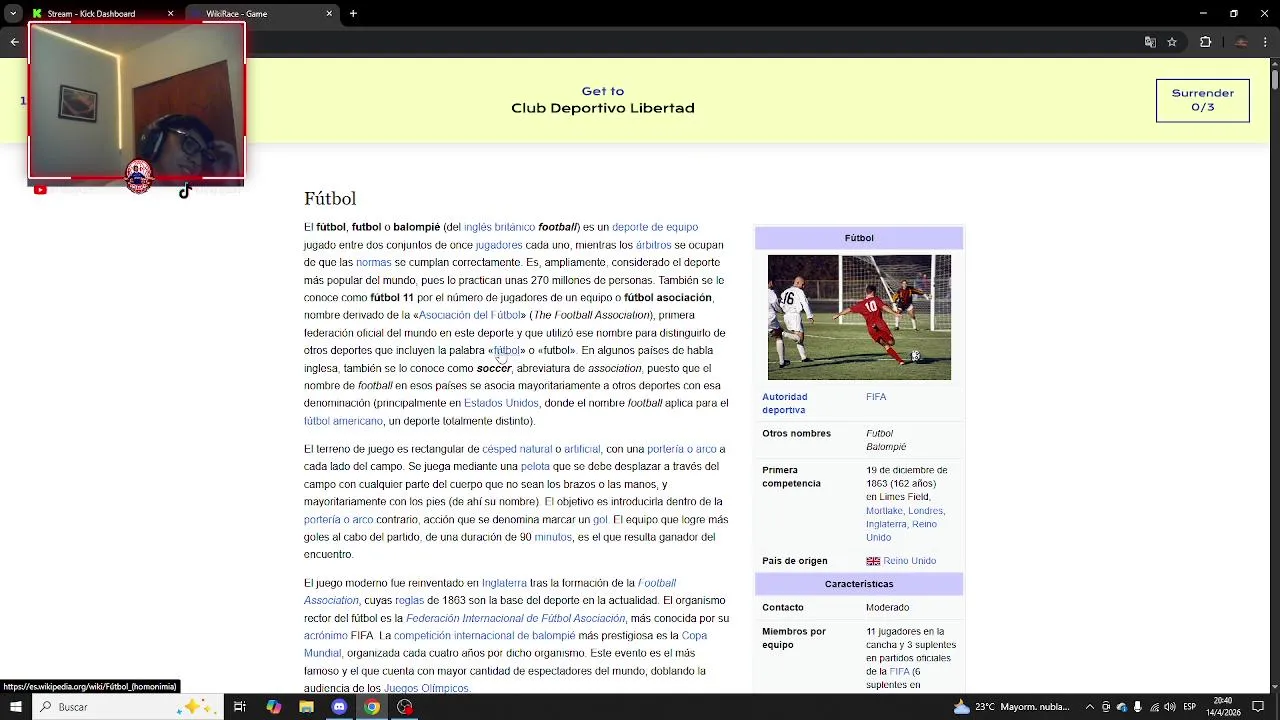The image size is (1280, 720).
Task: Click the YouTube icon below the webcam
Action: [x=40, y=190]
